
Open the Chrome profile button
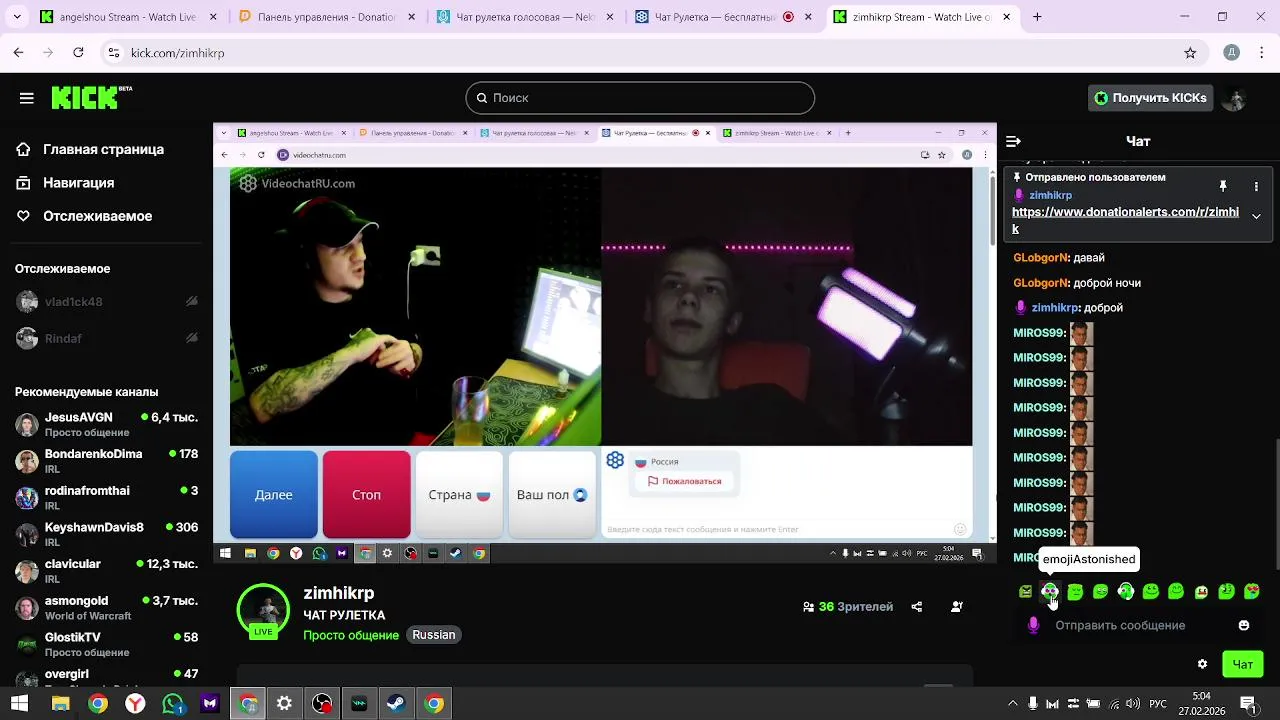point(1232,53)
